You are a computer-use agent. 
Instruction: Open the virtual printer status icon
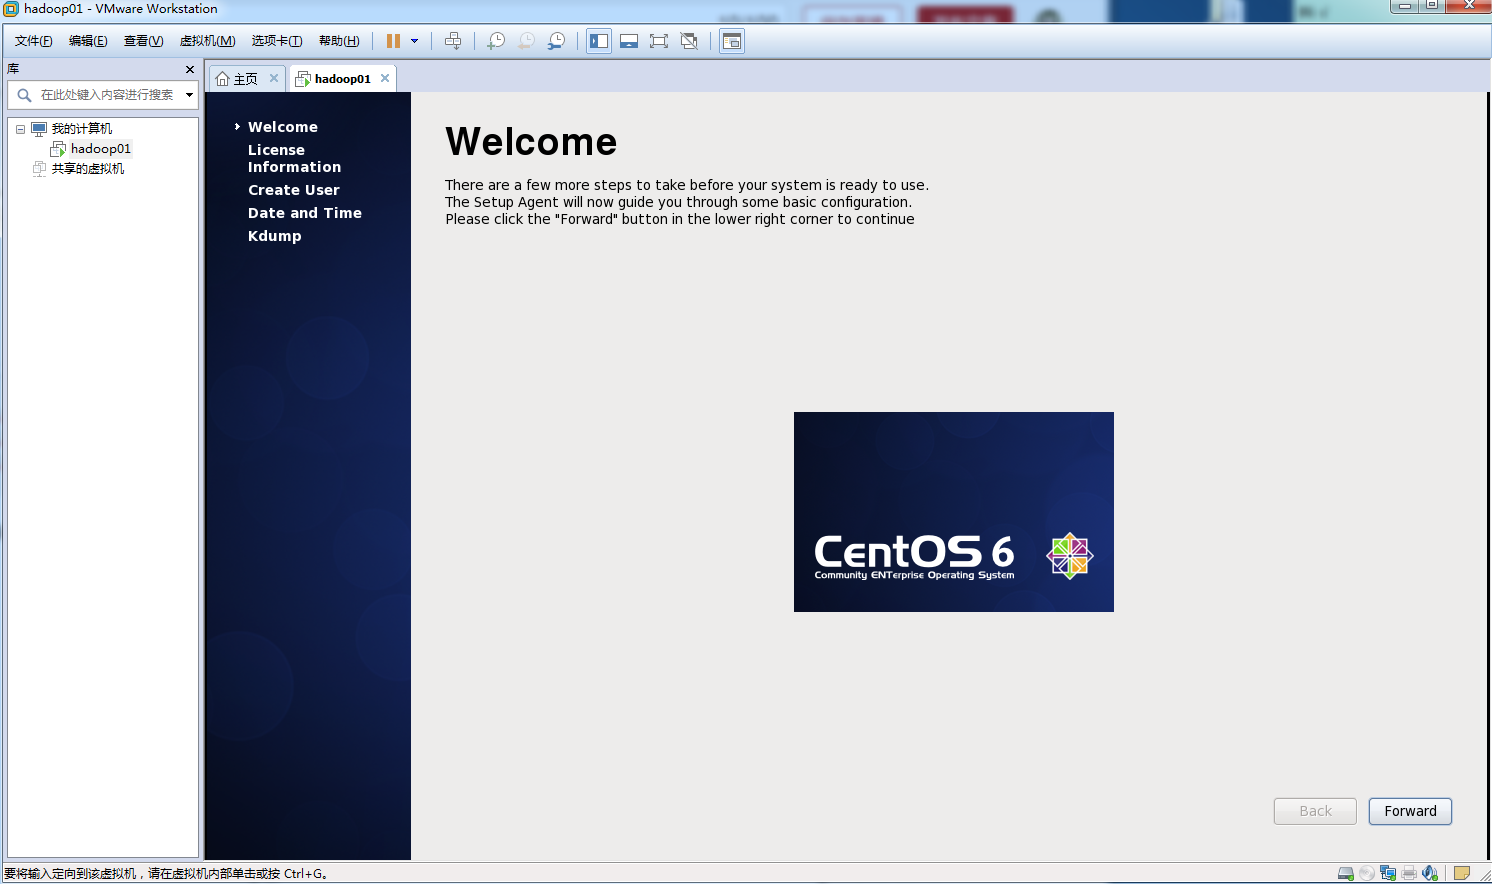[x=1409, y=872]
